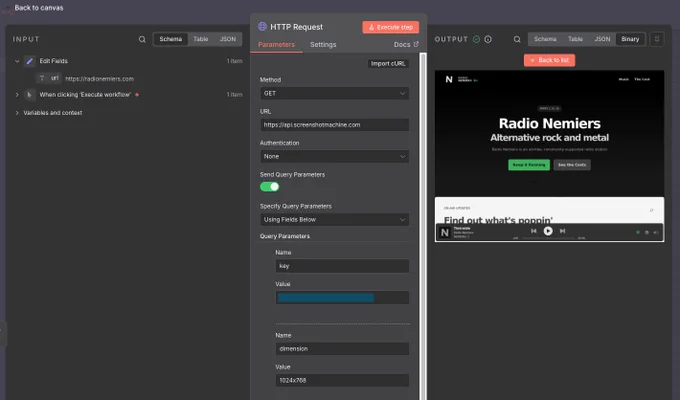
Task: Click the Back to canvas link
Action: click(x=39, y=8)
